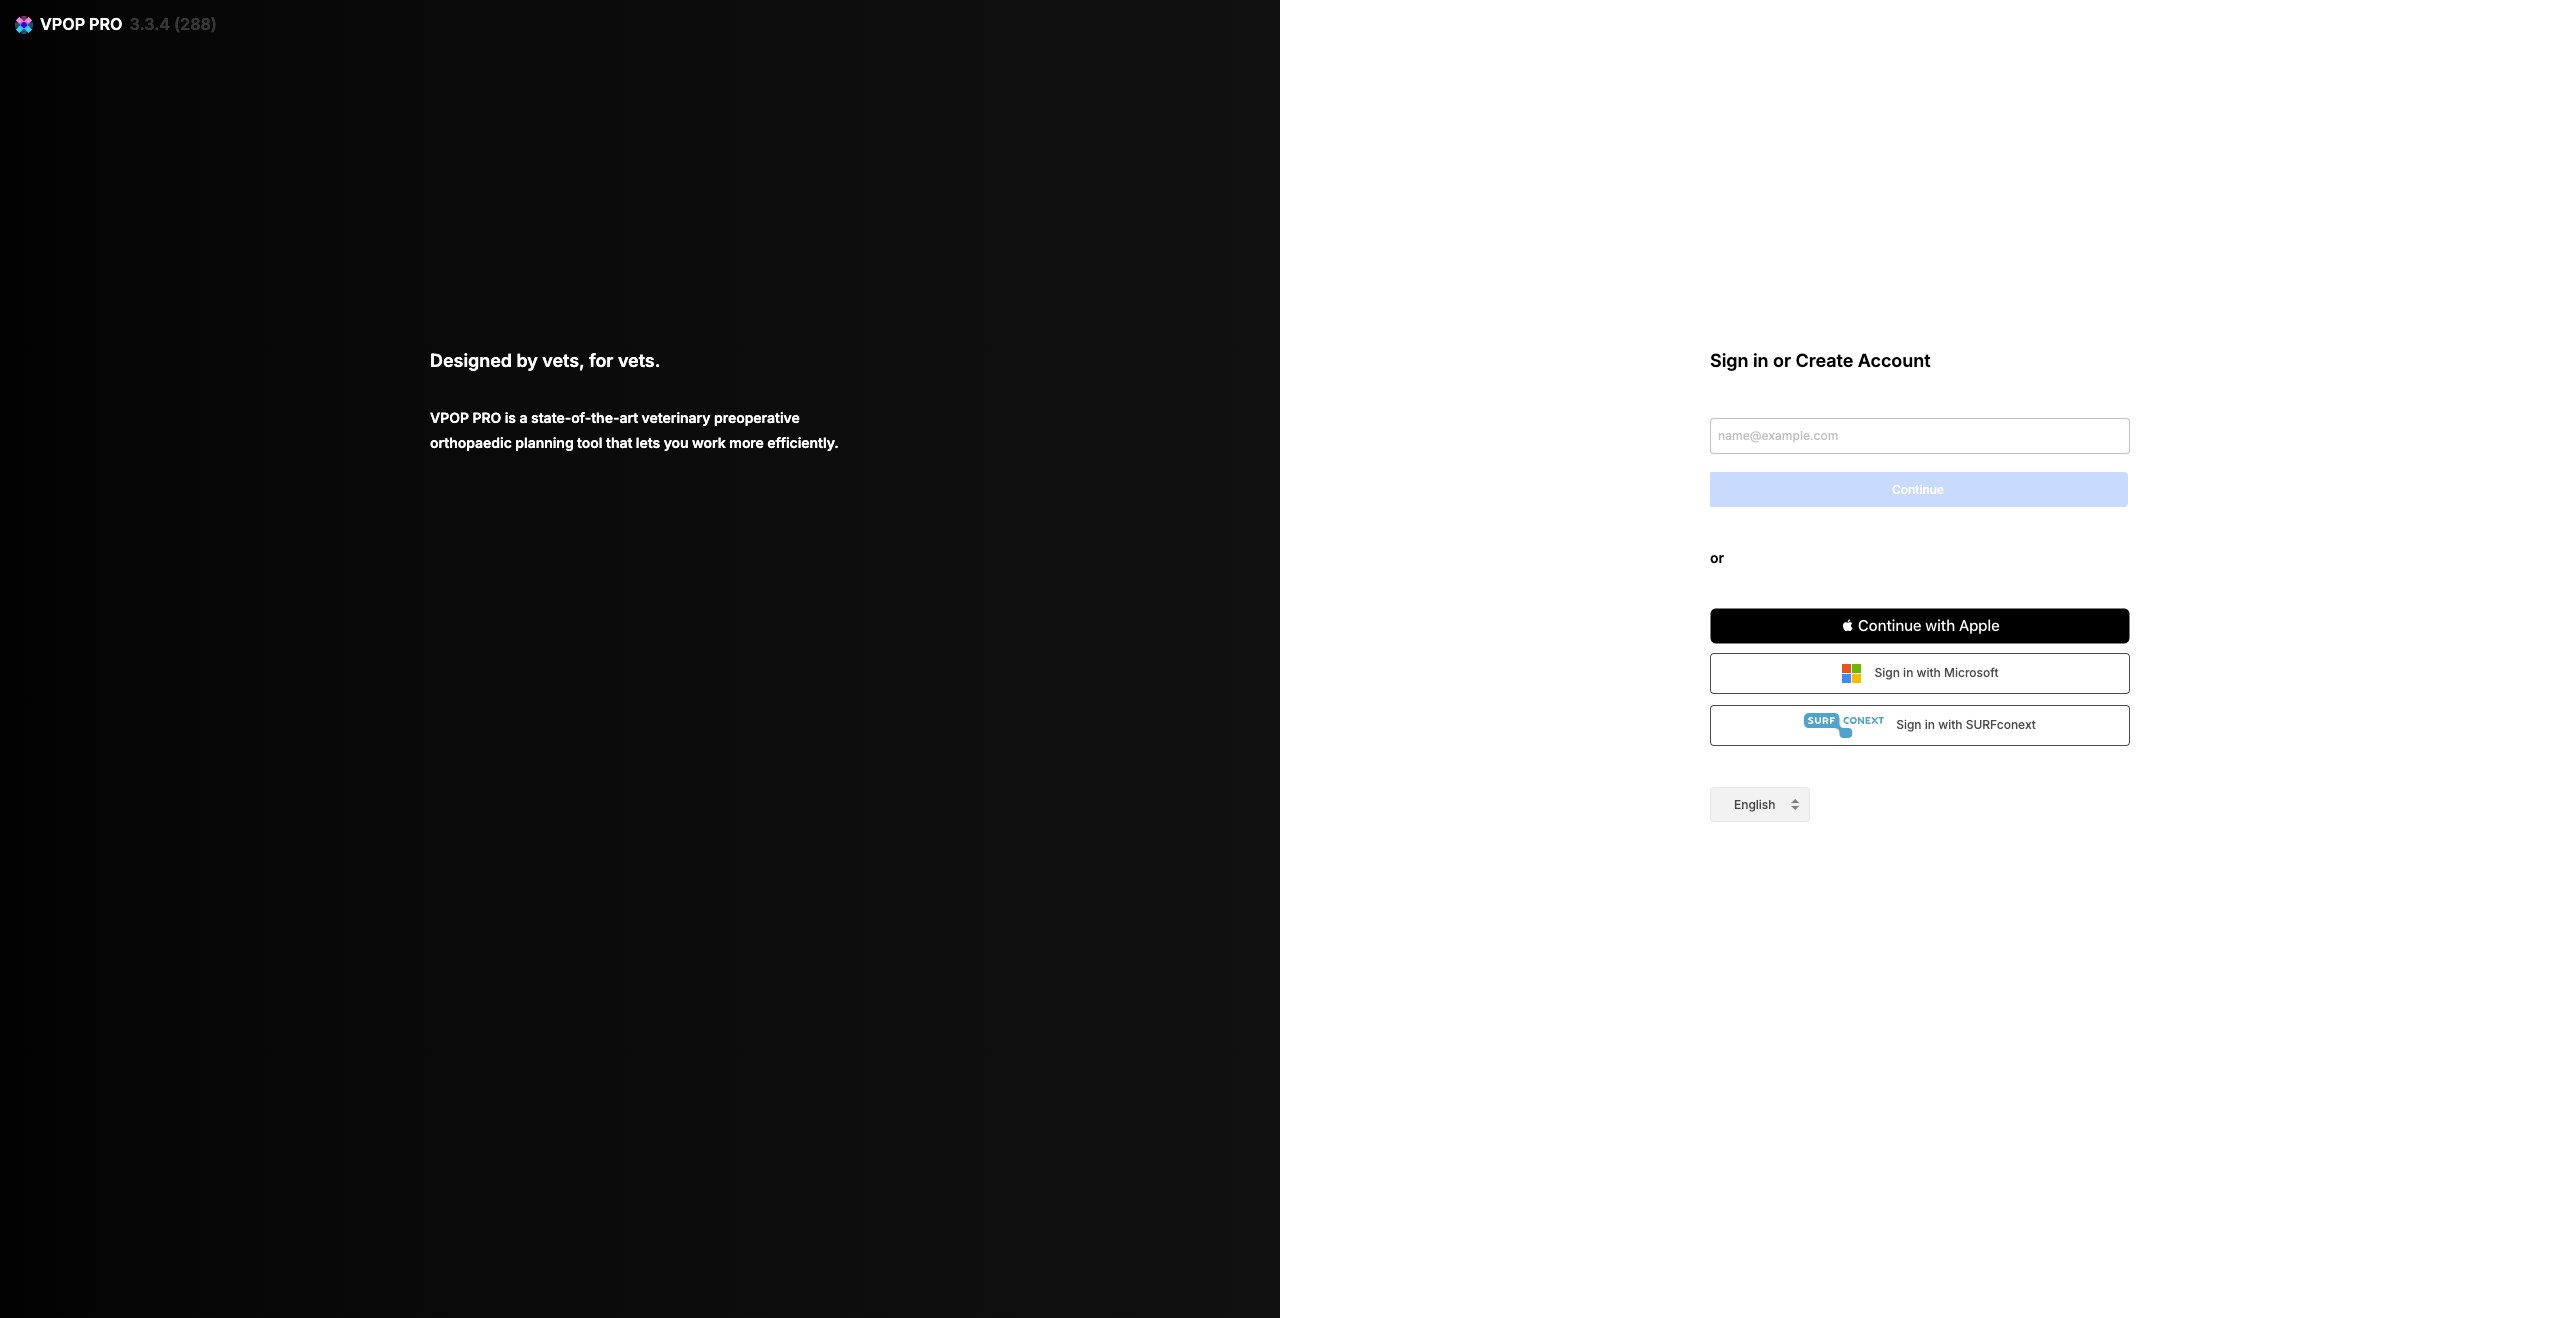
Task: Click the stepper arrows beside English
Action: click(1795, 804)
